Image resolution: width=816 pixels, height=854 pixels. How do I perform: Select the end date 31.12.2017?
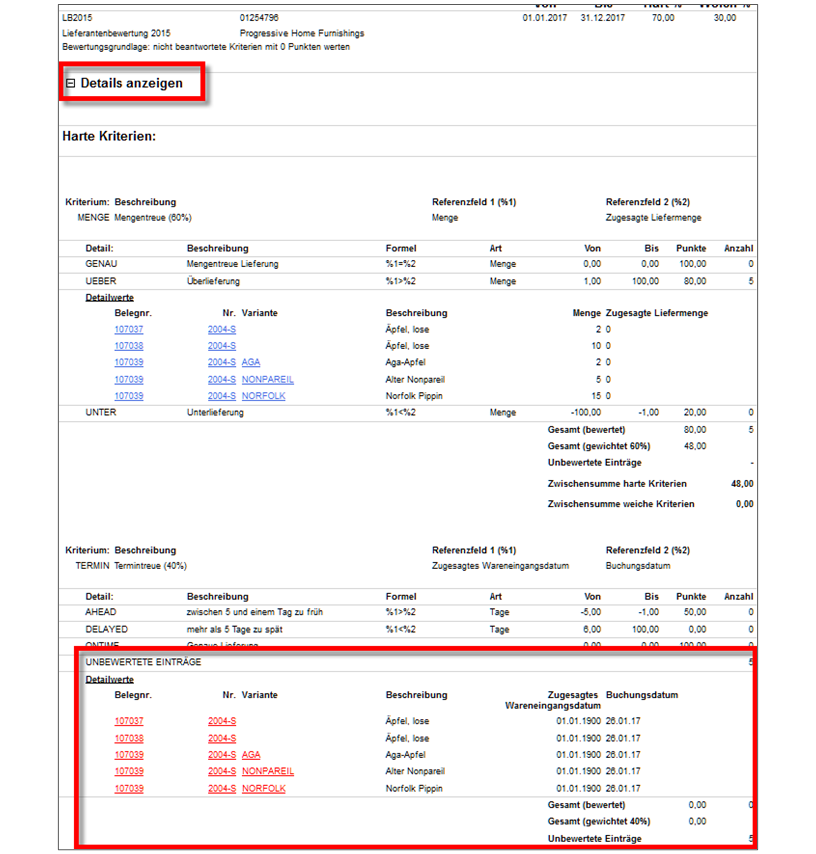(602, 18)
